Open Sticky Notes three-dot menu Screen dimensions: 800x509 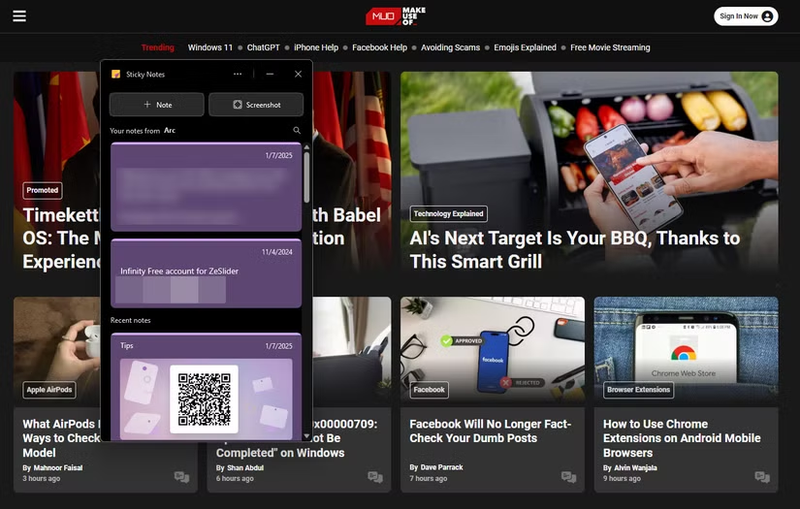[x=237, y=74]
